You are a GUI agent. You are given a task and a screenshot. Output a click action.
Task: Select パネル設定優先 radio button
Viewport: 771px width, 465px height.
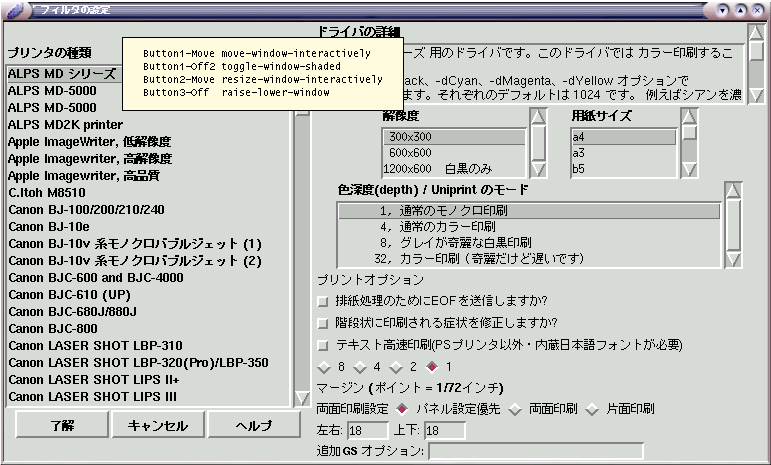tap(402, 409)
